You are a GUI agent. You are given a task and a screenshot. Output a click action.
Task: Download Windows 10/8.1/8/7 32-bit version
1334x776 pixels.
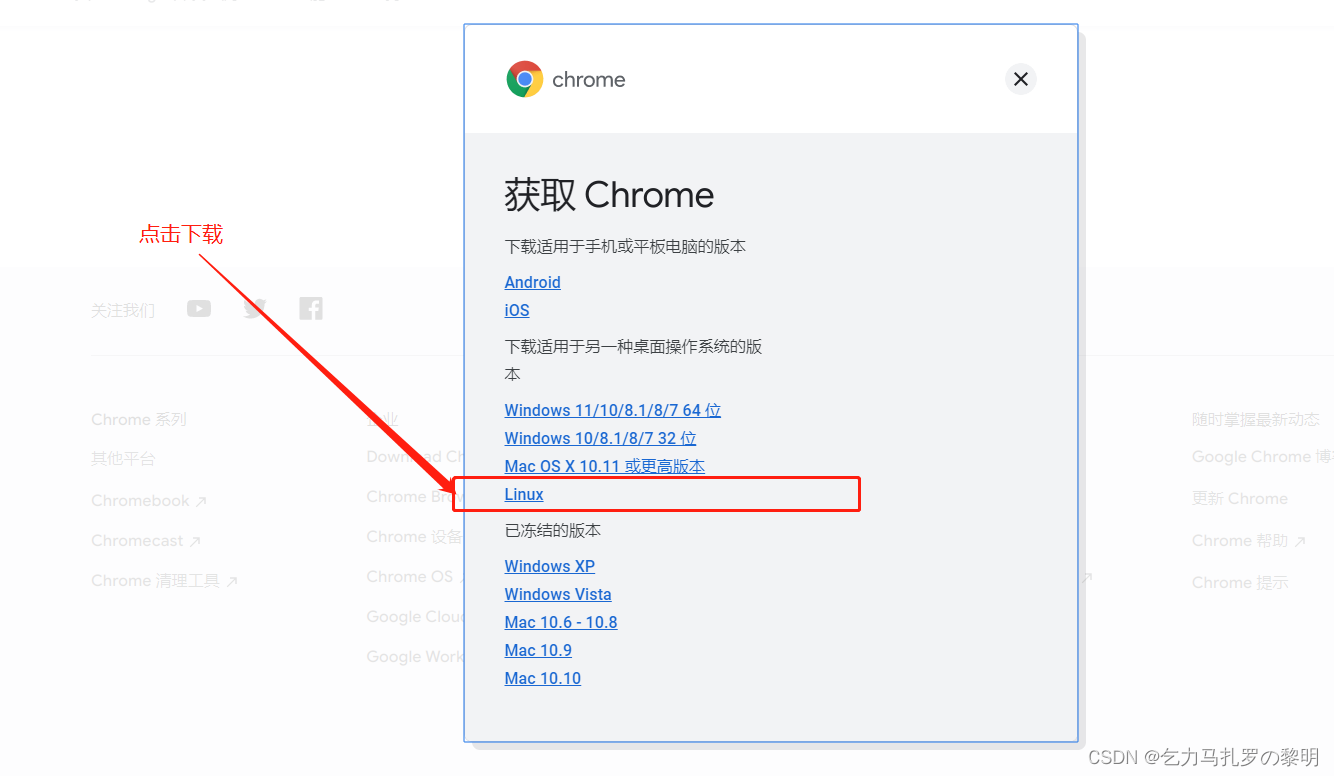coord(601,438)
